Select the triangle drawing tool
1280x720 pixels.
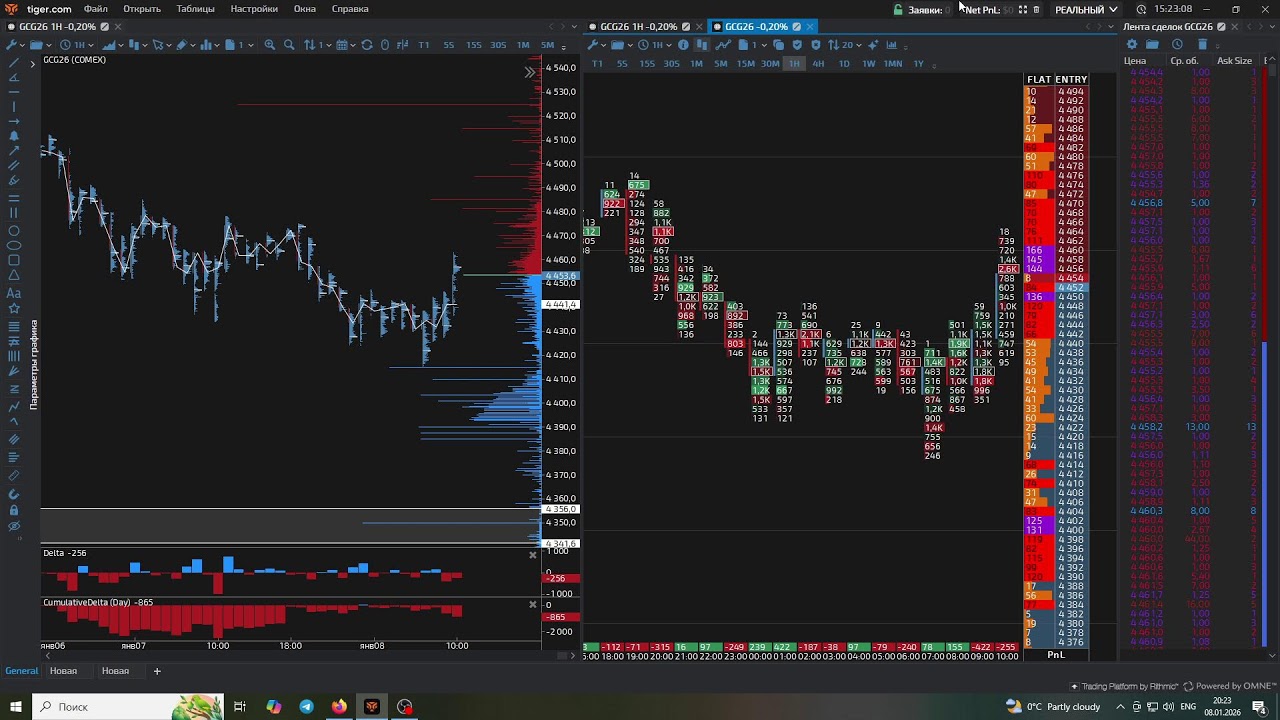click(x=14, y=275)
